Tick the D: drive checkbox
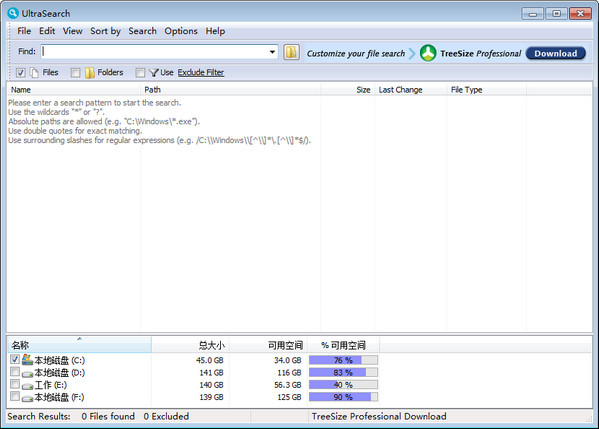 pyautogui.click(x=15, y=372)
